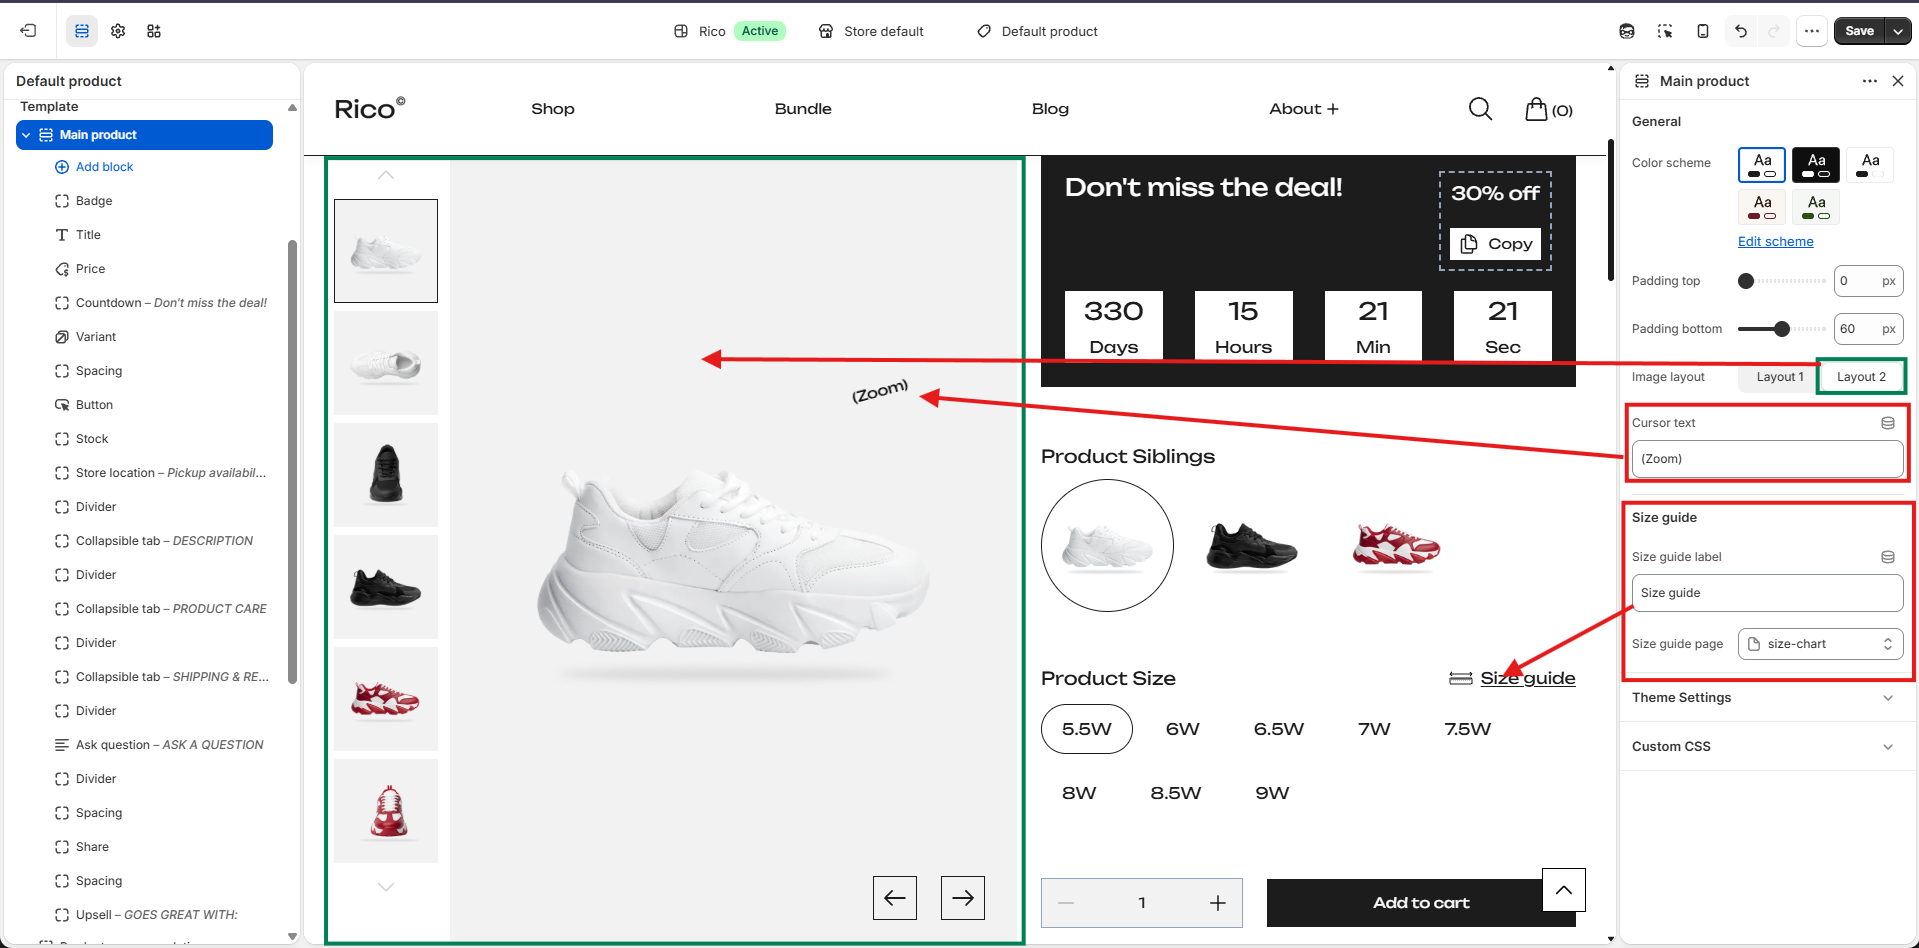Screen dimensions: 1919x948
Task: Click the Cursor text input field
Action: click(1767, 459)
